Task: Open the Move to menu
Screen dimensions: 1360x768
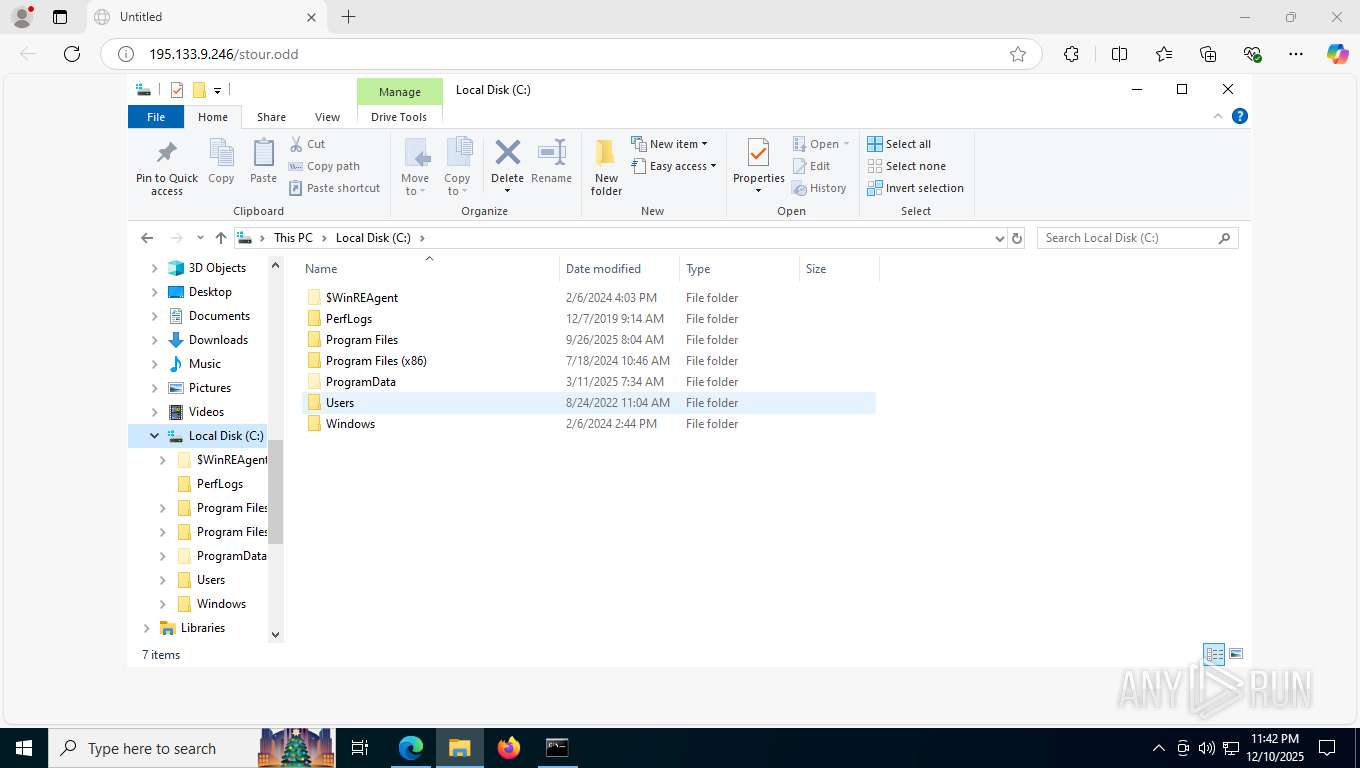Action: click(415, 167)
